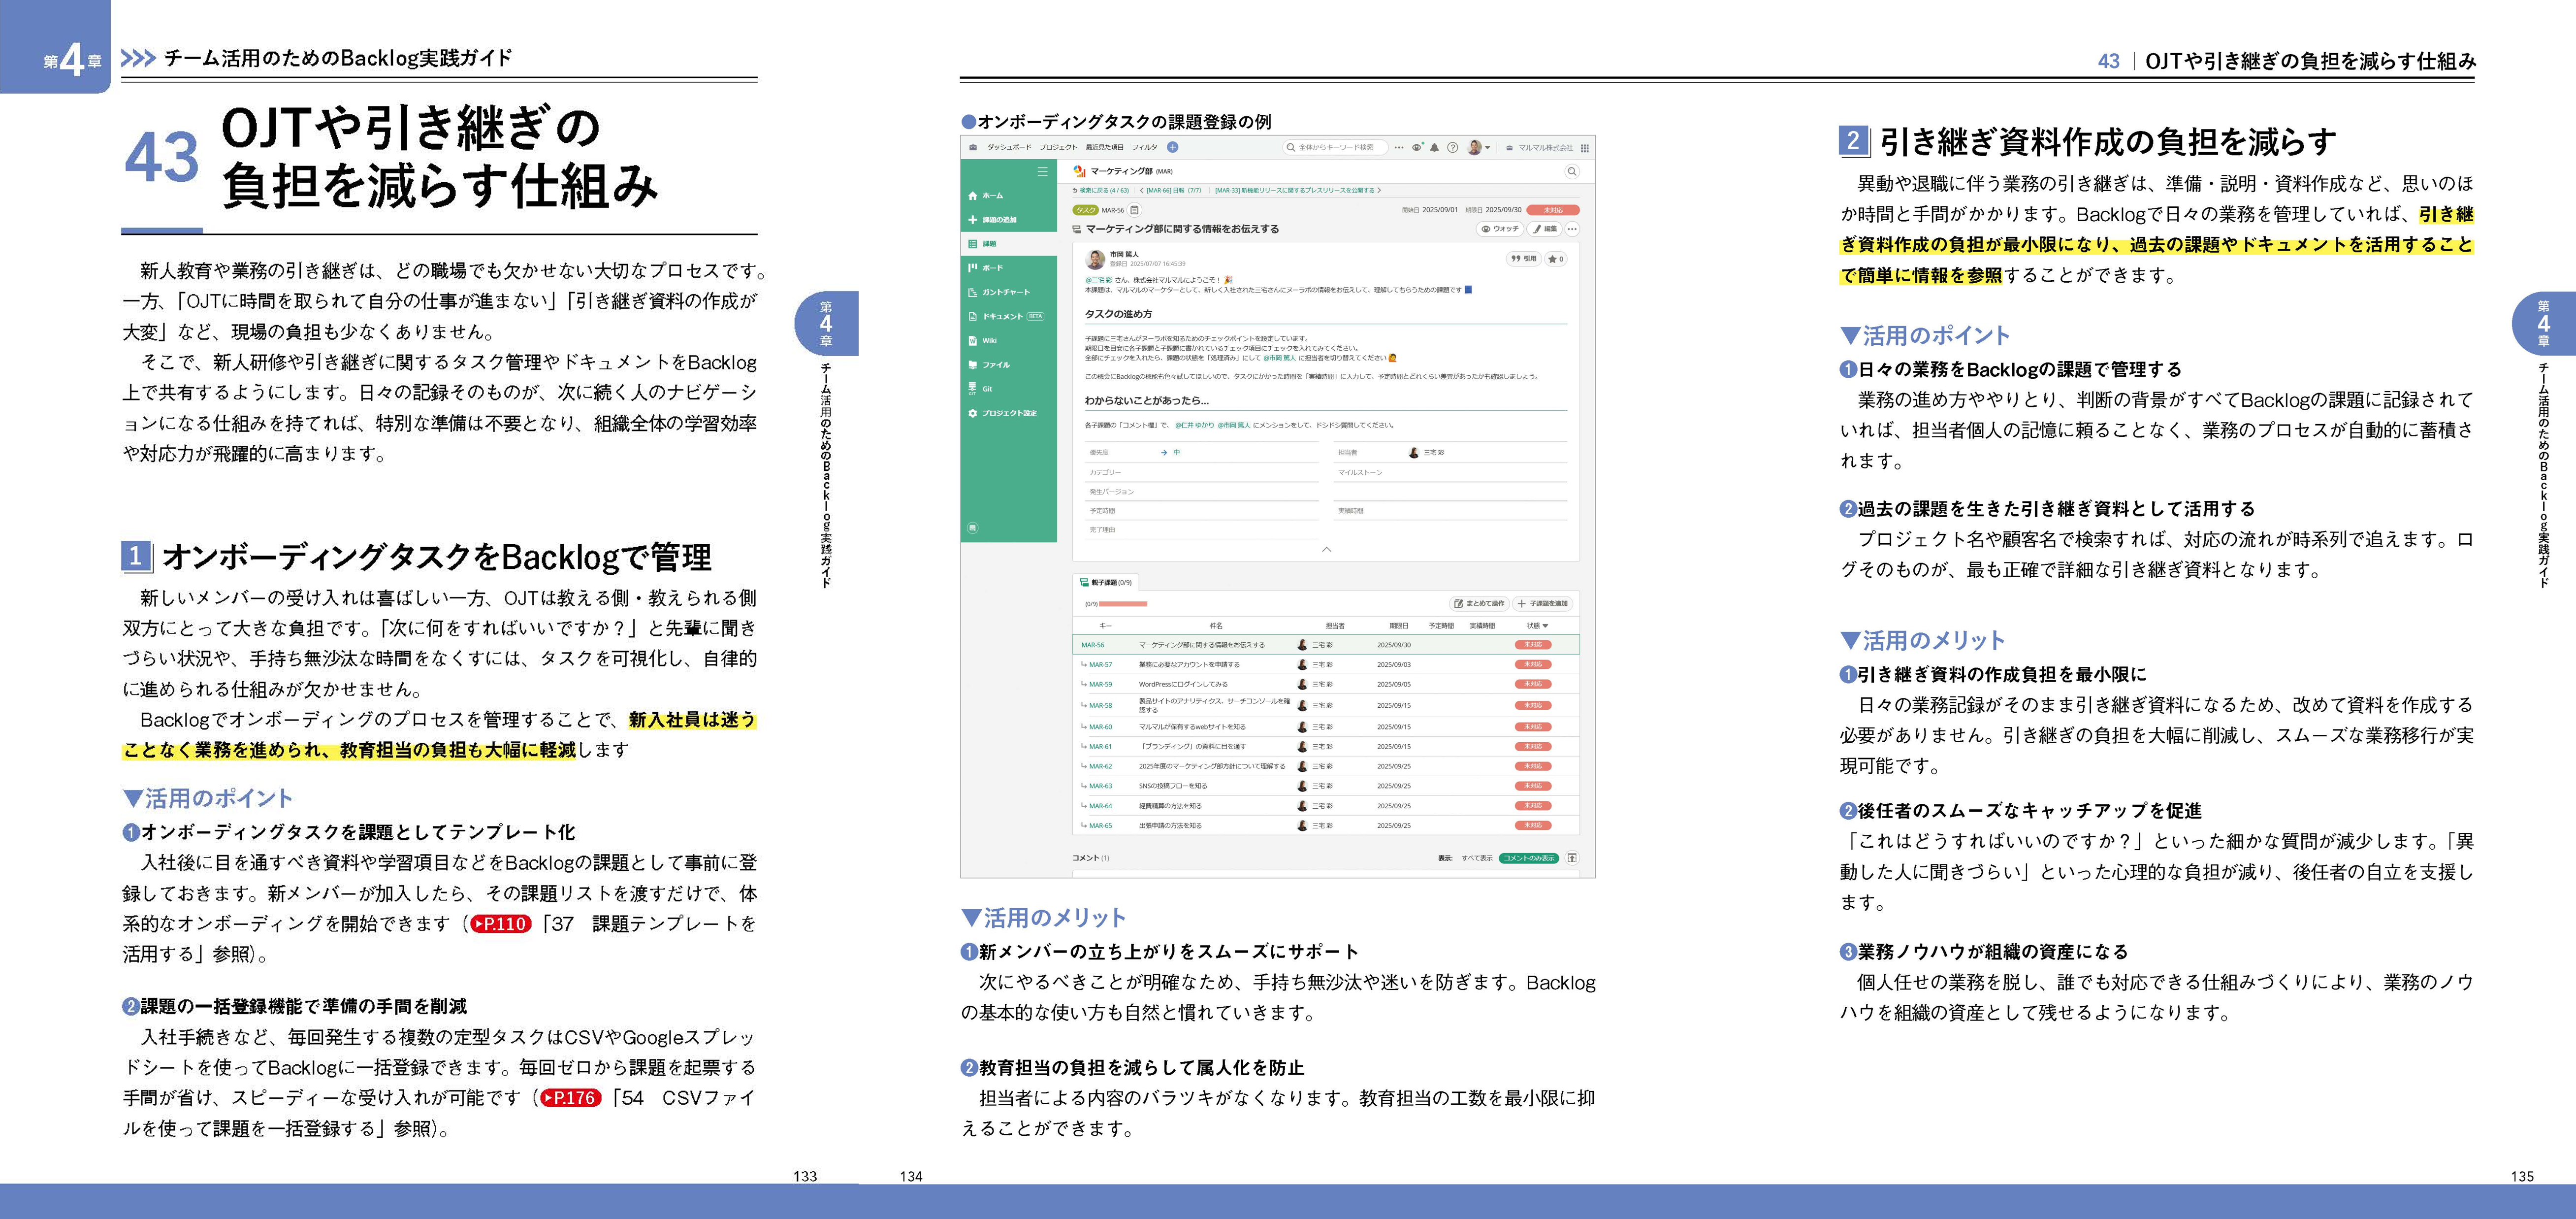The height and width of the screenshot is (1219, 2576).
Task: Click the 全体からキーワード検索 search field
Action: coord(1336,147)
